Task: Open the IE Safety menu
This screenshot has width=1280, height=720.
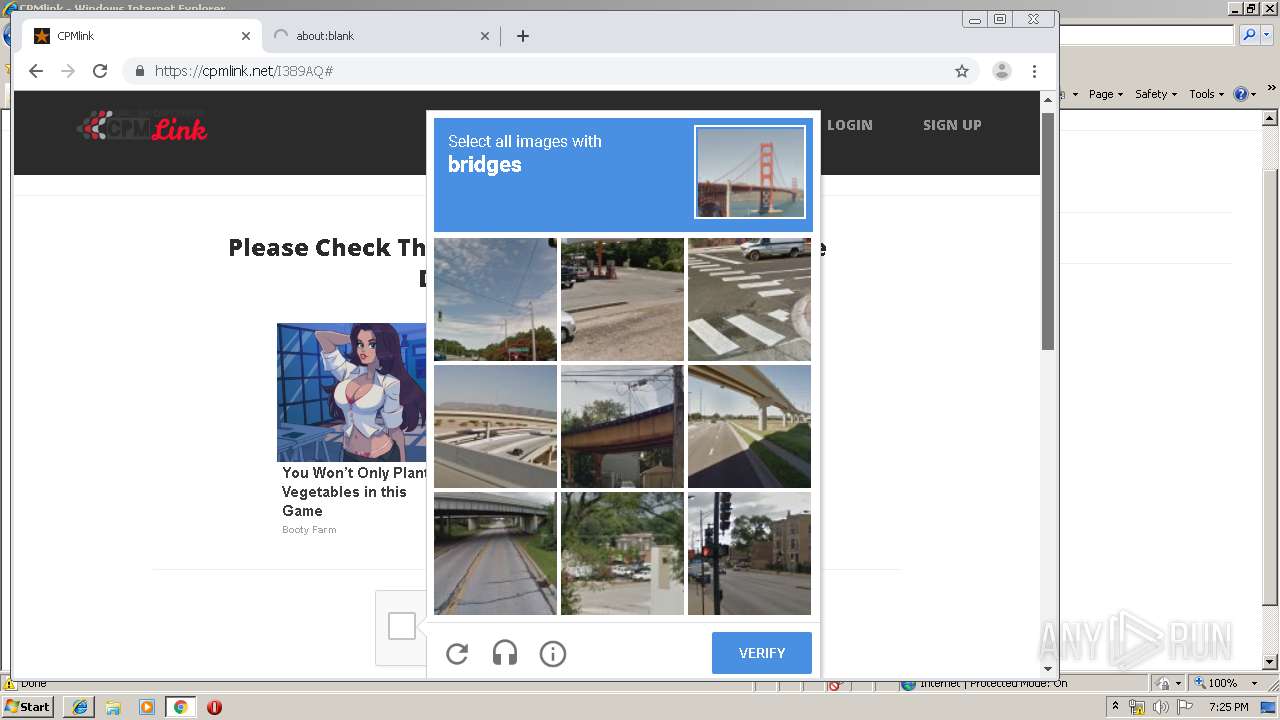Action: coord(1155,94)
